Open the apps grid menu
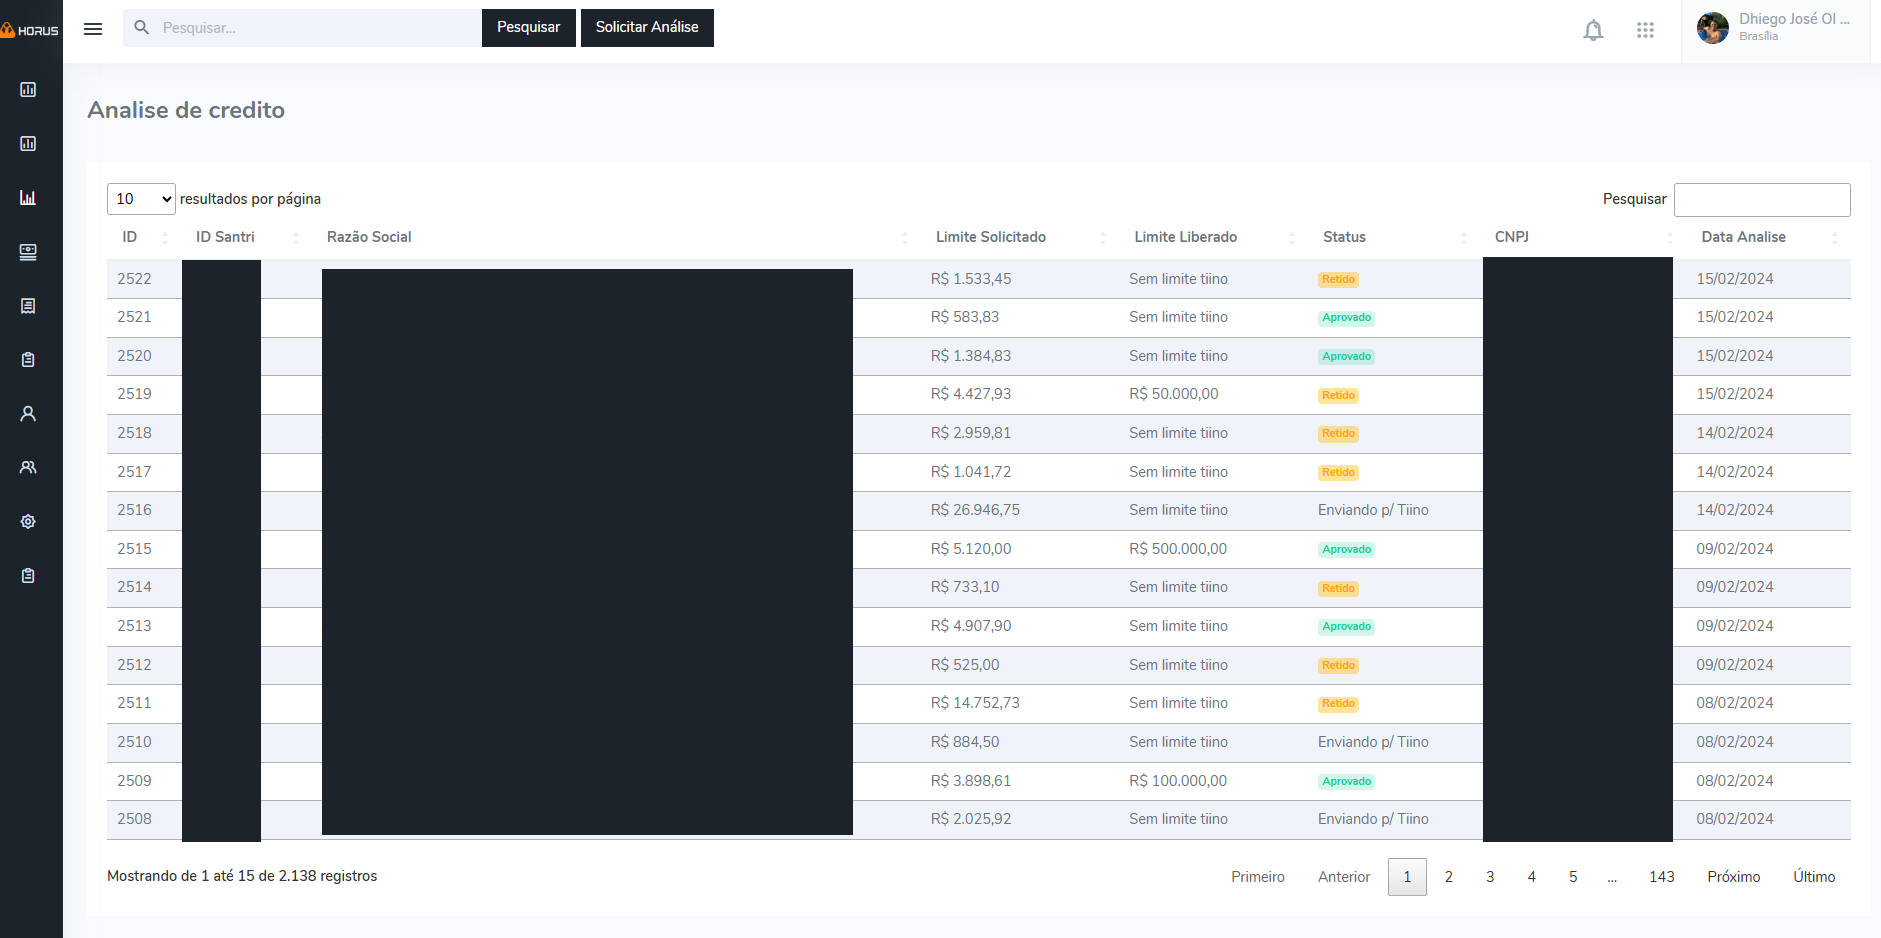1881x938 pixels. coord(1645,30)
